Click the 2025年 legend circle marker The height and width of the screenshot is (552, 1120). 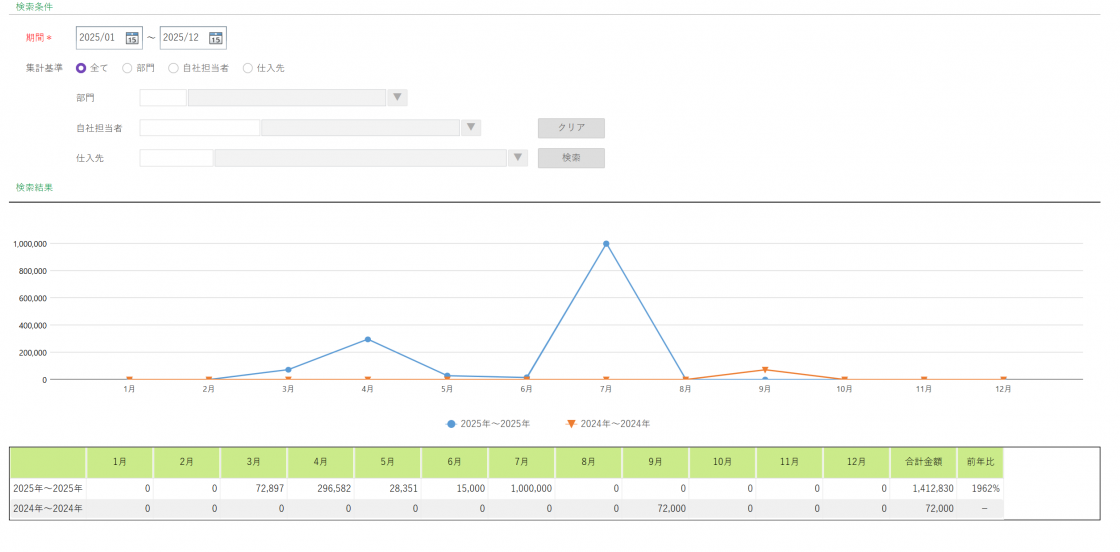(452, 424)
